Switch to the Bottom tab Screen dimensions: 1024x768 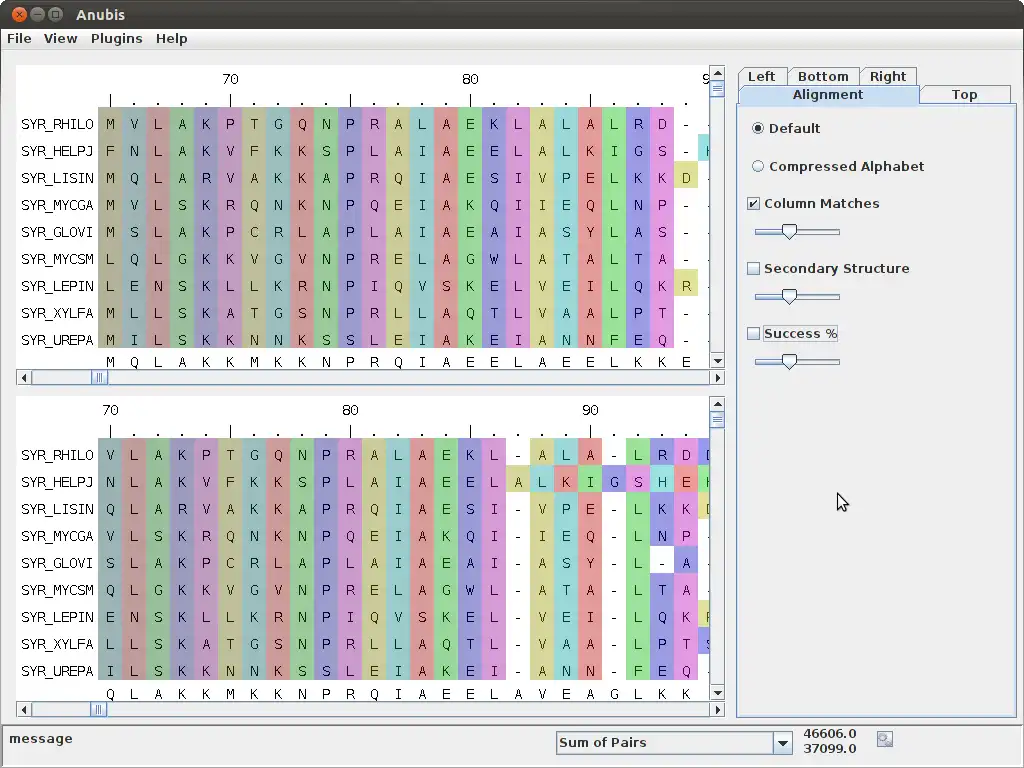823,76
